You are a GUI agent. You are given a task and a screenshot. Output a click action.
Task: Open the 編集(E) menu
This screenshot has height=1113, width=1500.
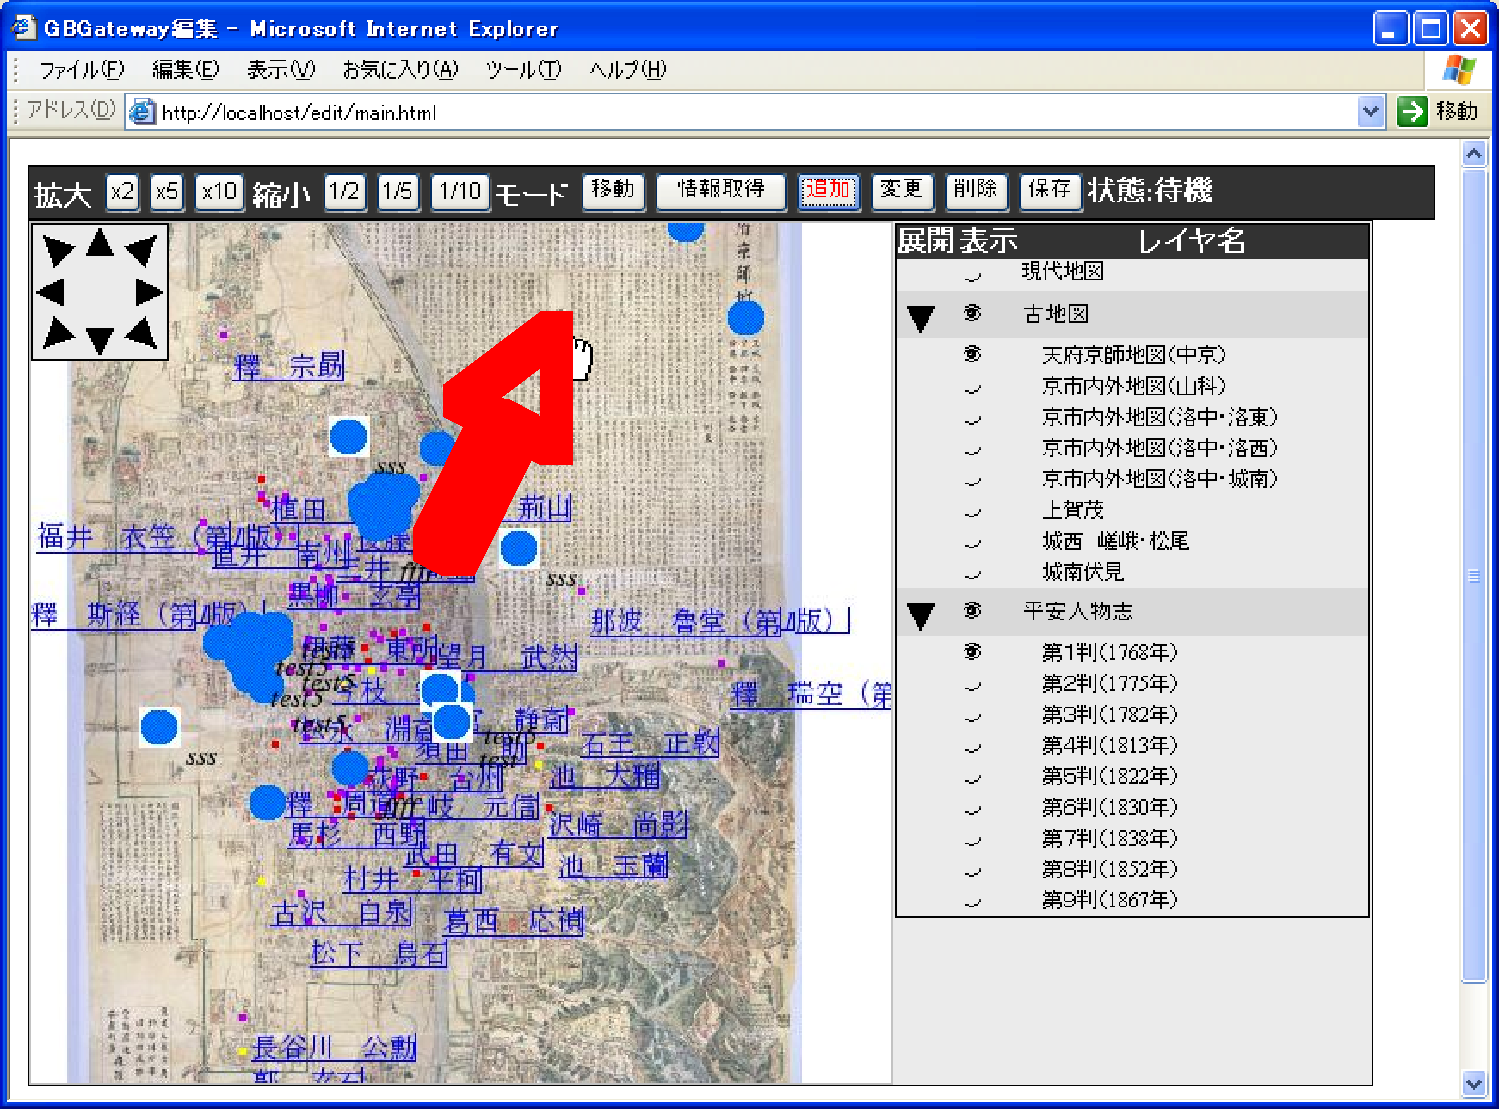point(185,70)
